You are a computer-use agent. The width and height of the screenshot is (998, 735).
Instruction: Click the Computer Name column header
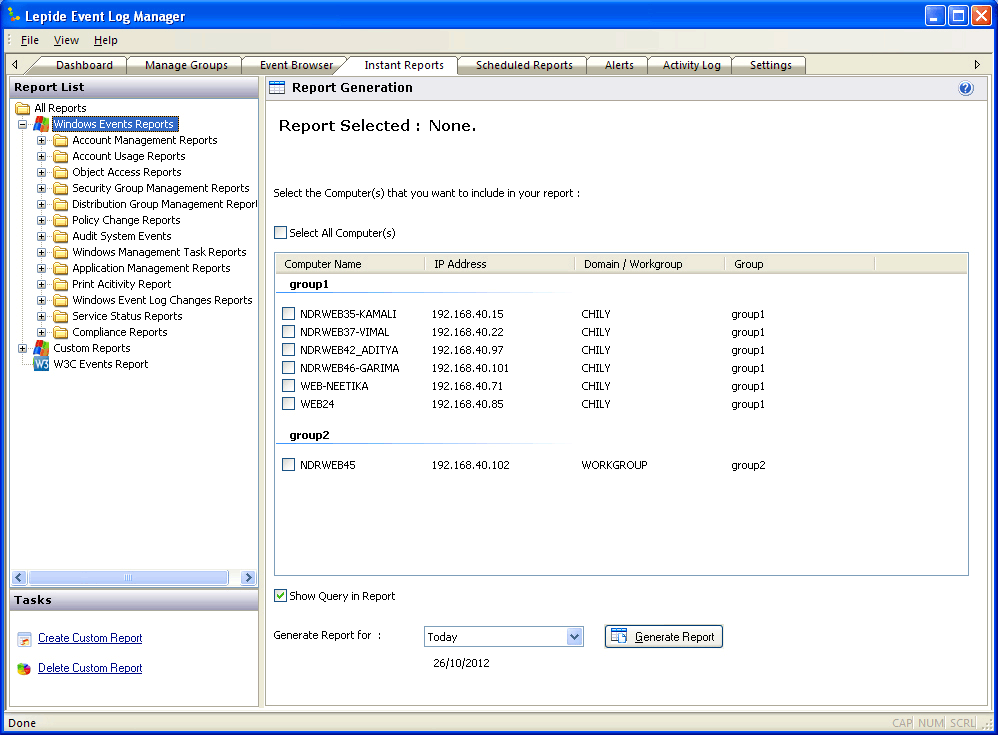pyautogui.click(x=350, y=264)
